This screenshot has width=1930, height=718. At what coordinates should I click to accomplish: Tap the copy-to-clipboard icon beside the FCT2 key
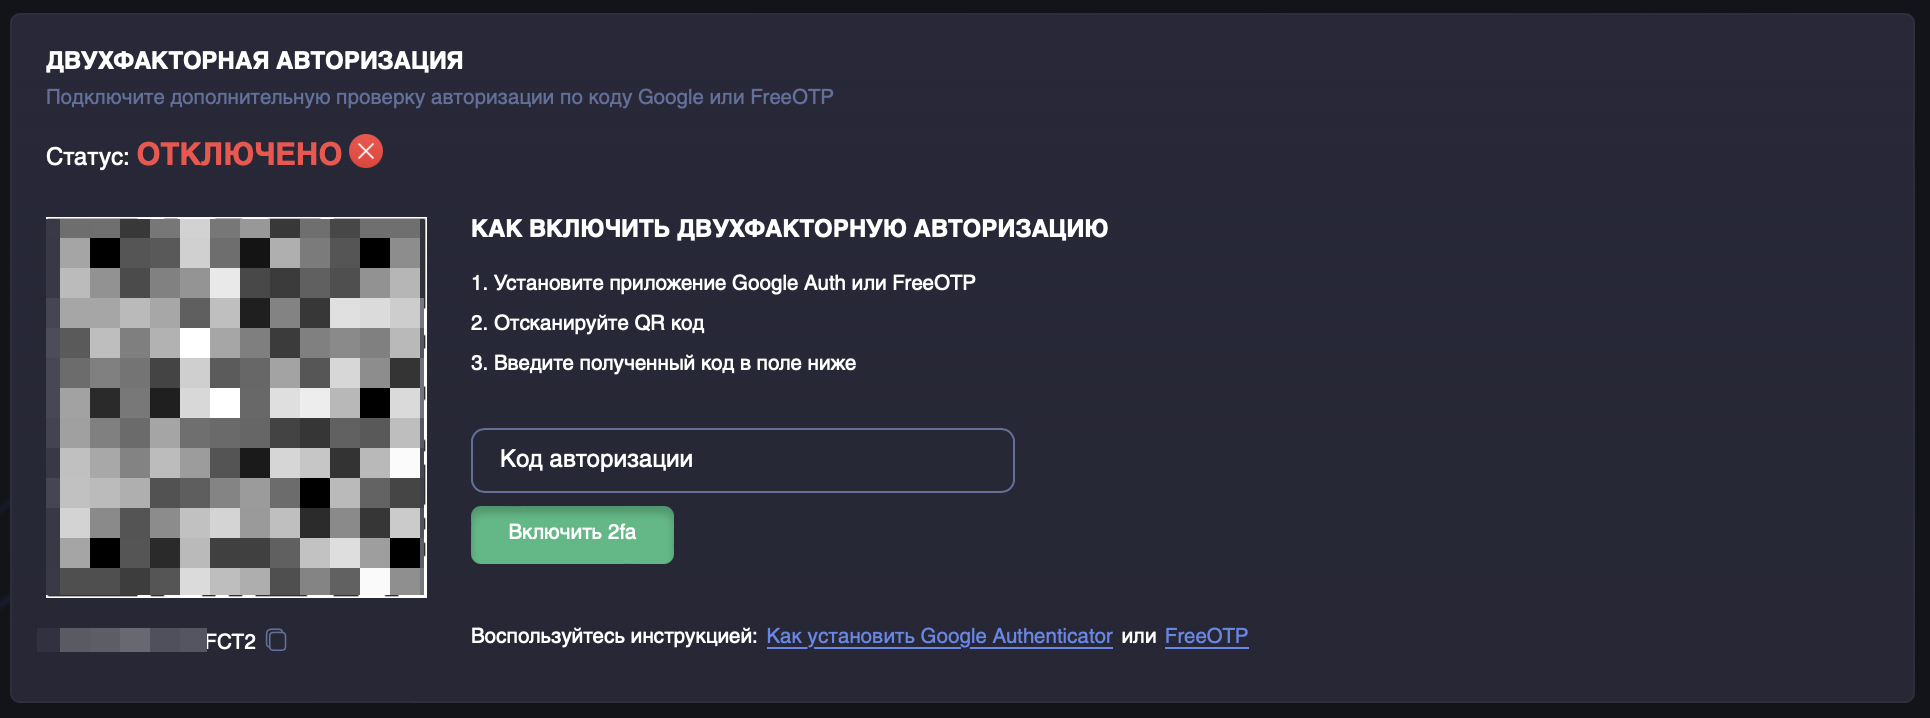pos(276,640)
